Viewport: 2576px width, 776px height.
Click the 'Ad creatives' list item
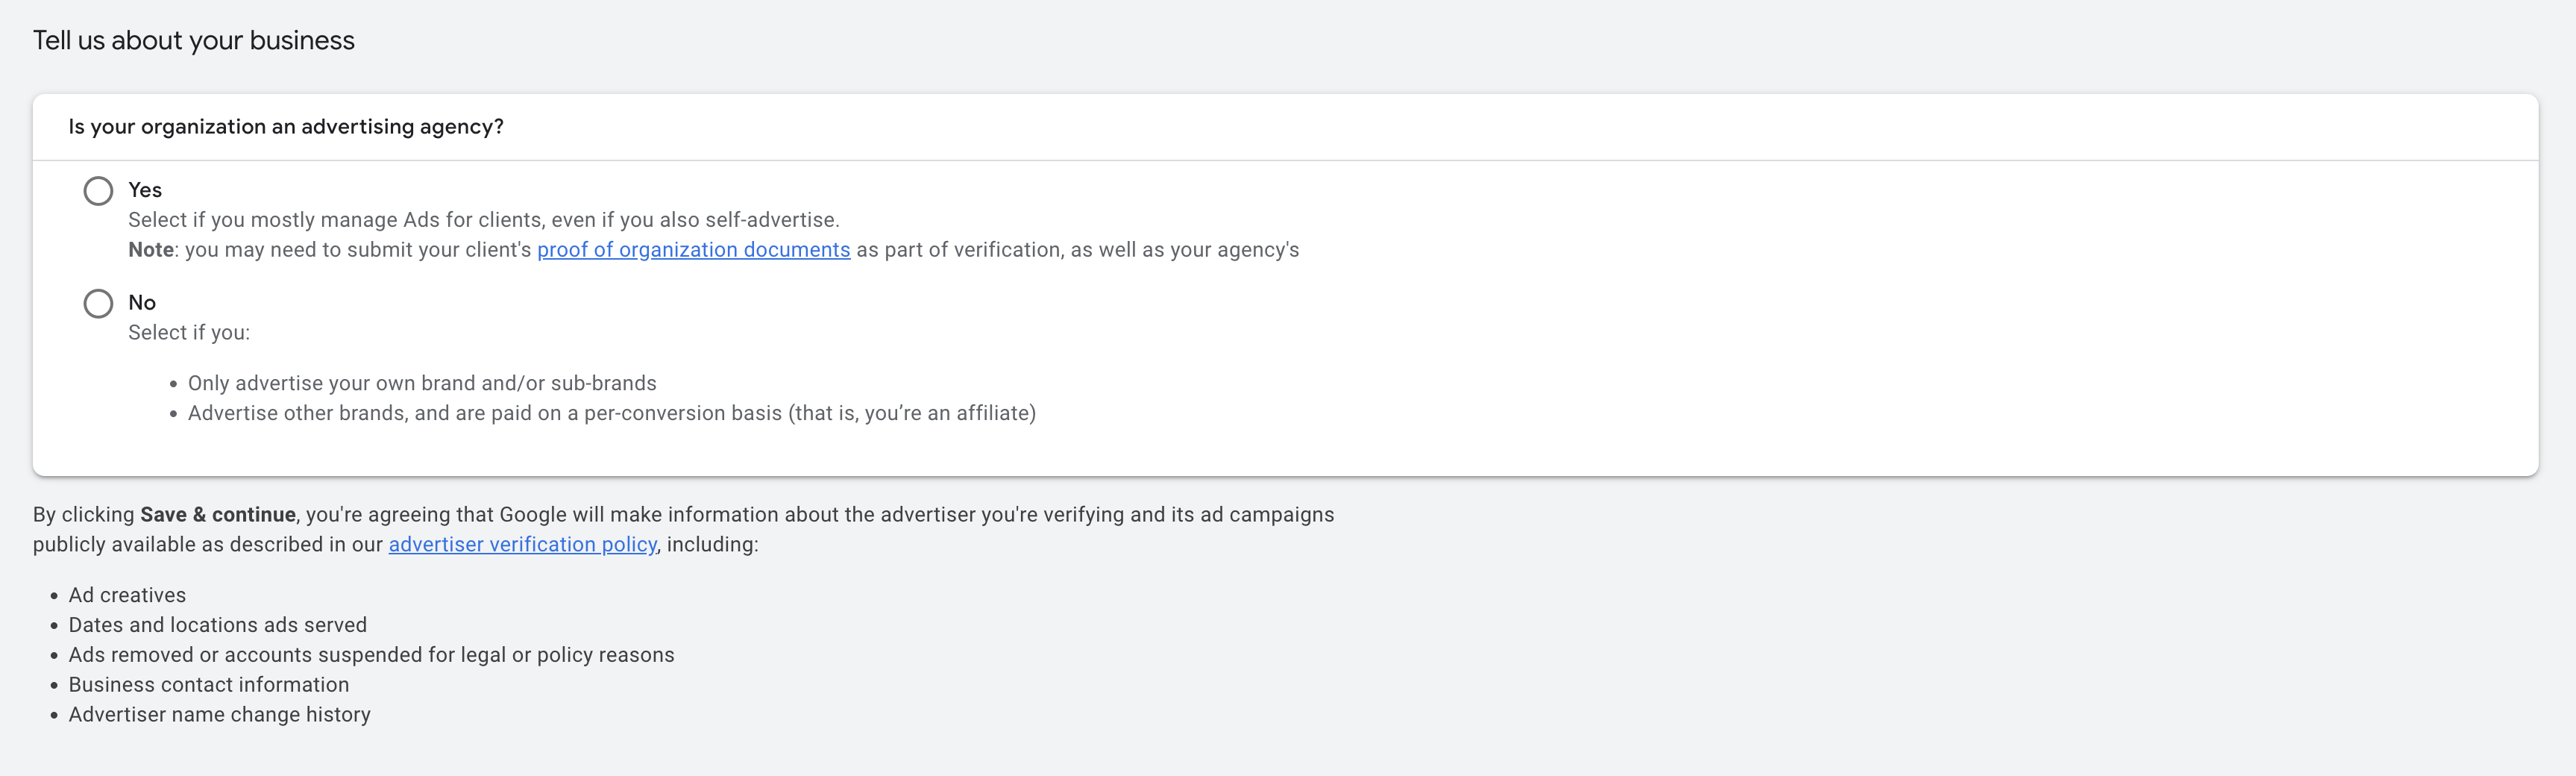126,594
